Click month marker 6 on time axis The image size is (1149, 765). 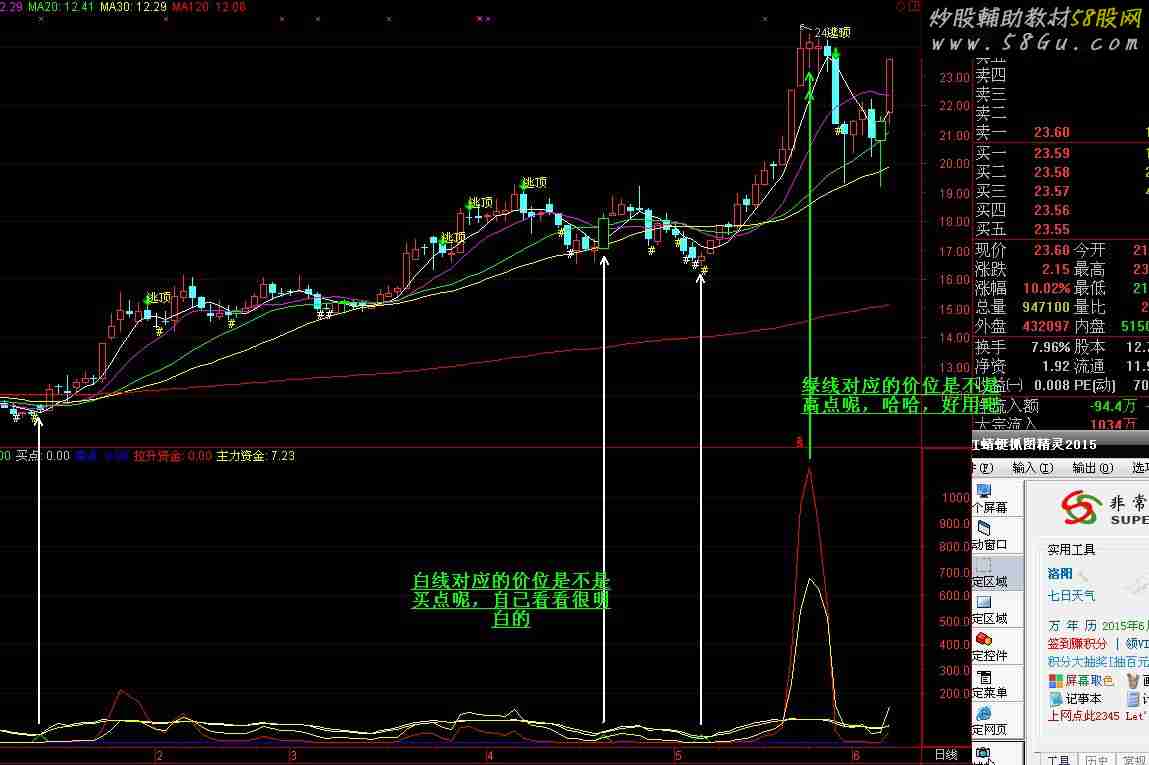click(855, 755)
